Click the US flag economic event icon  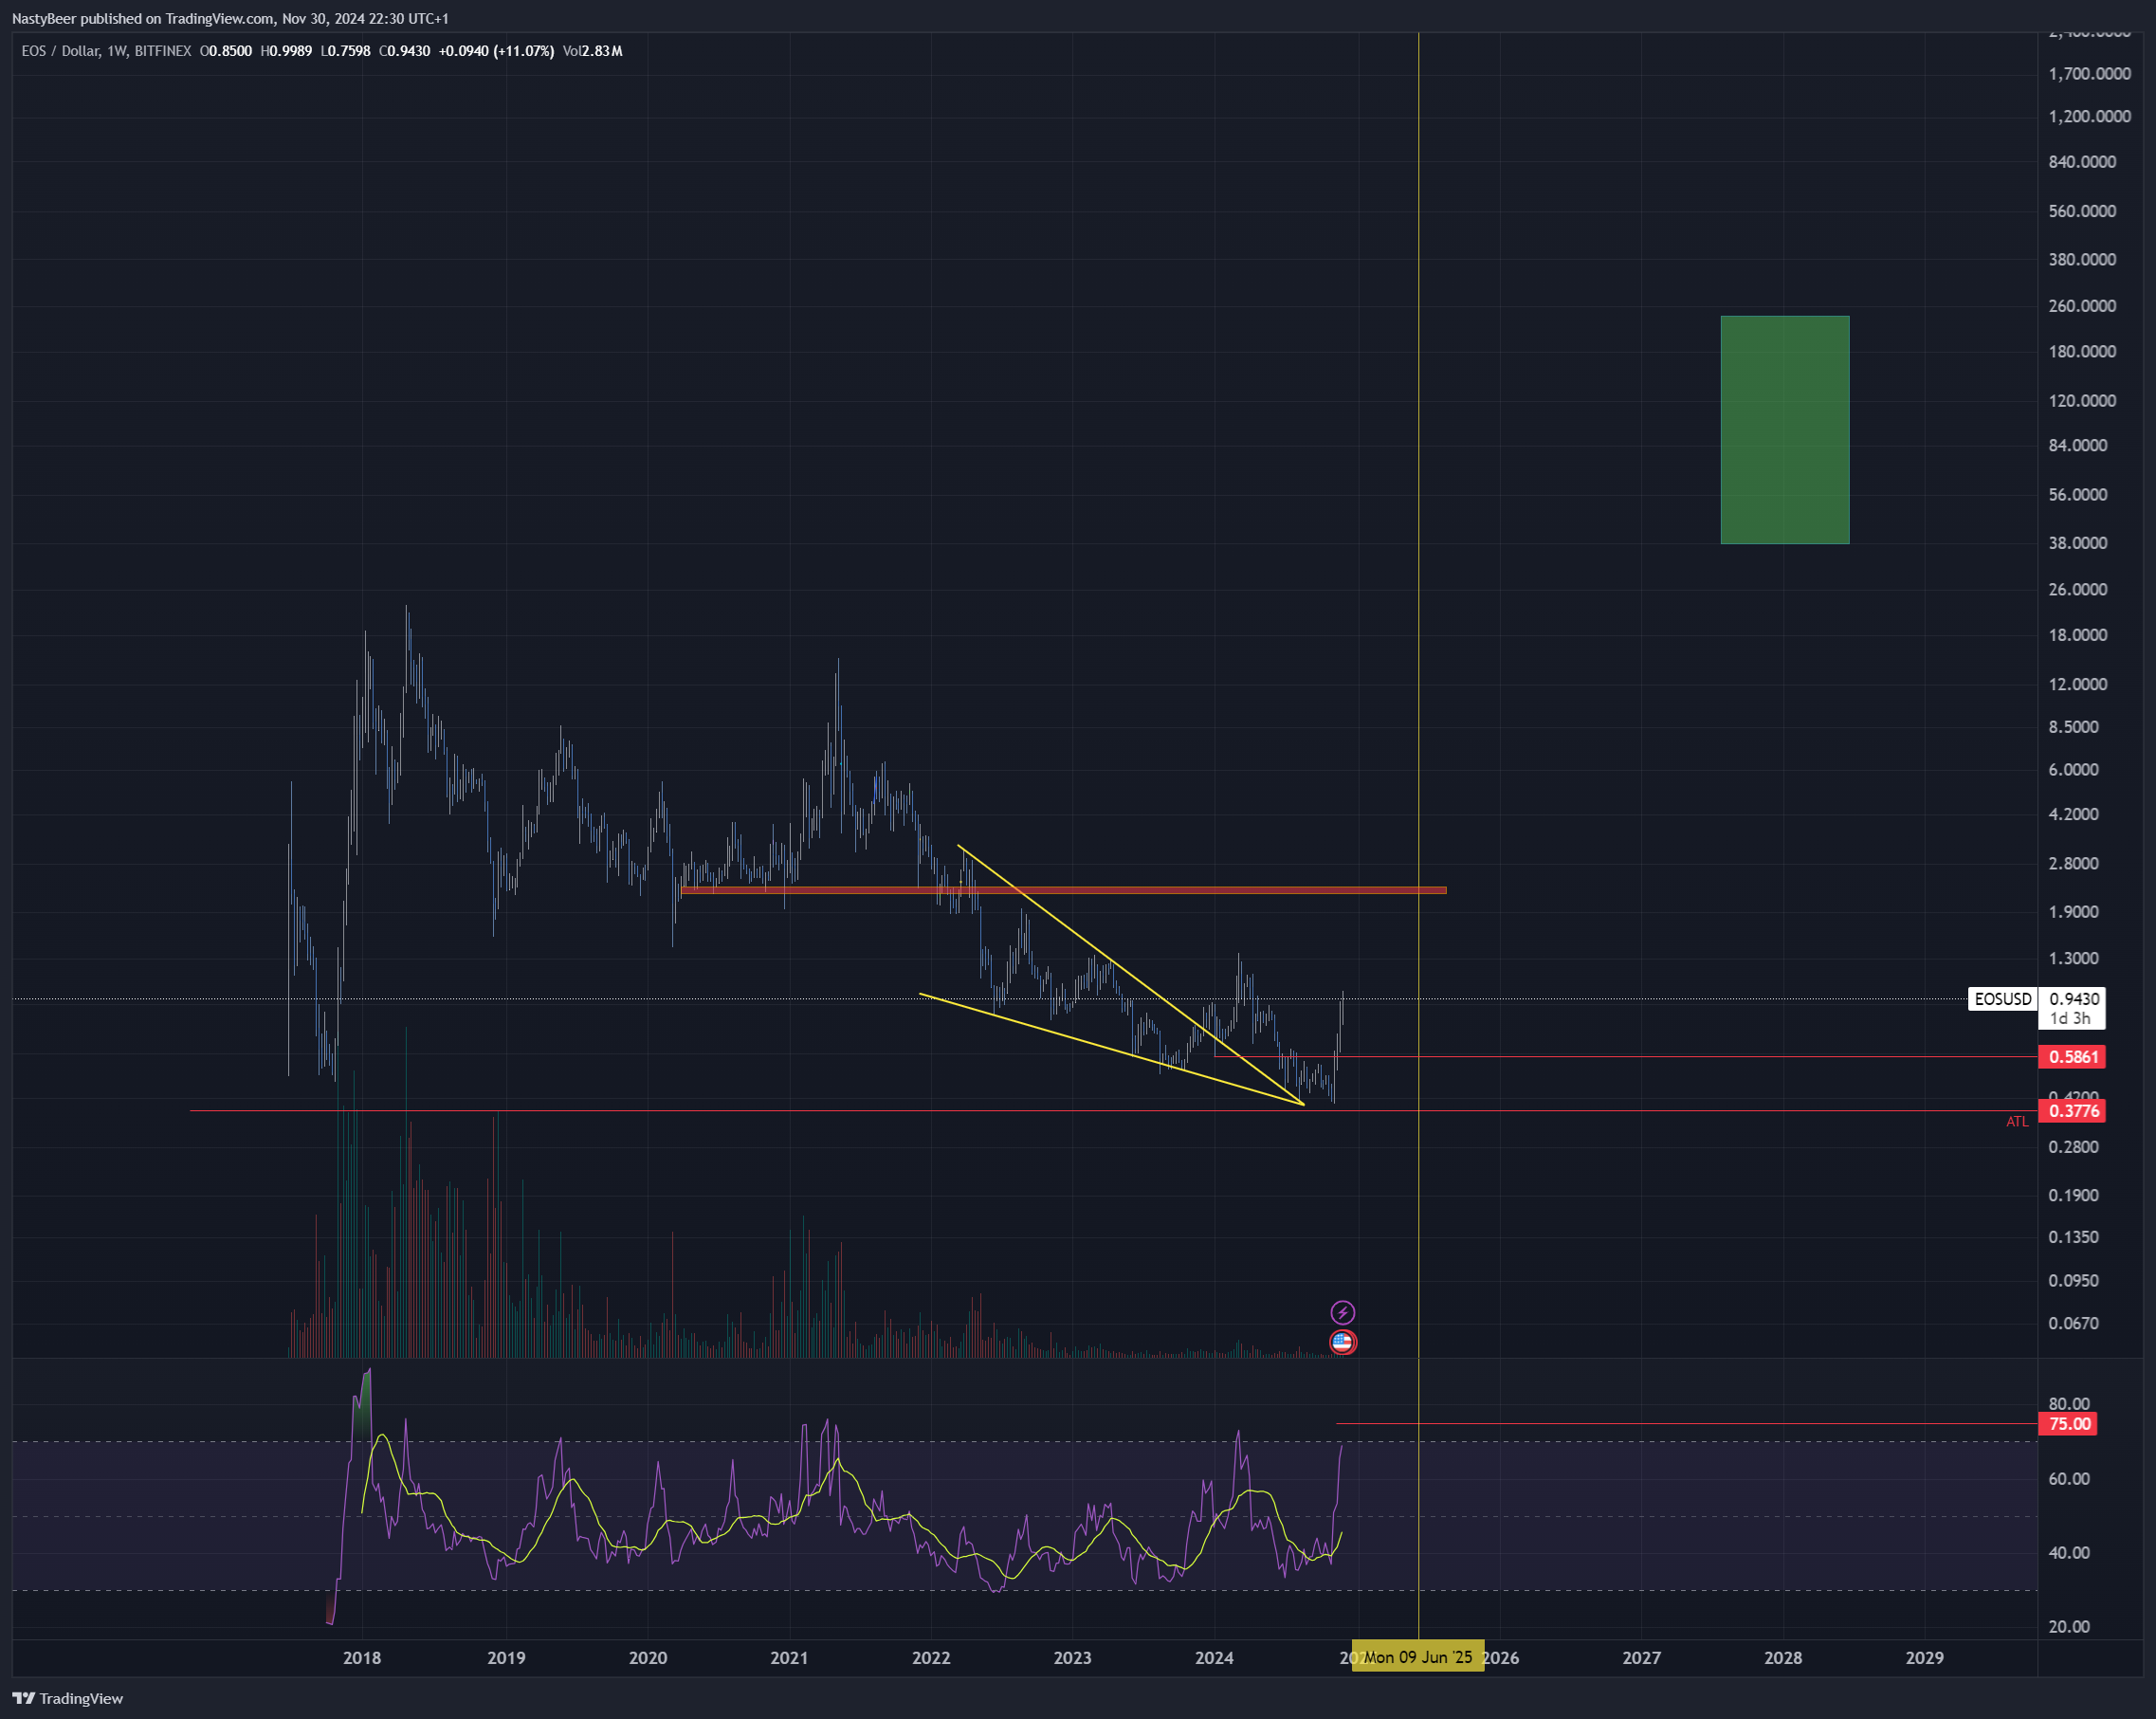pos(1342,1342)
